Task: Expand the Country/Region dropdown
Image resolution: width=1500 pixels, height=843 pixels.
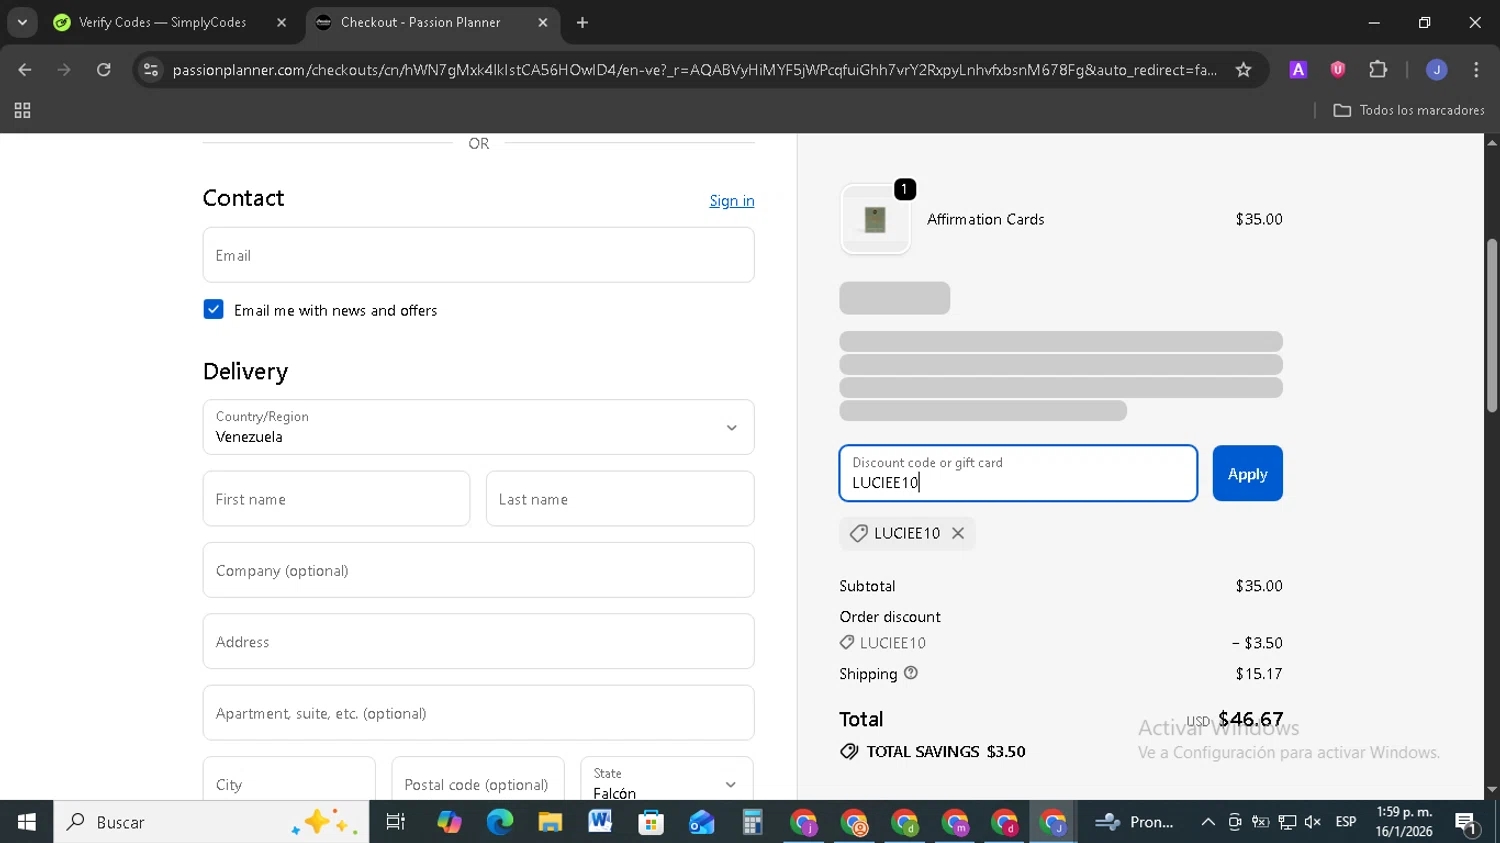Action: 478,427
